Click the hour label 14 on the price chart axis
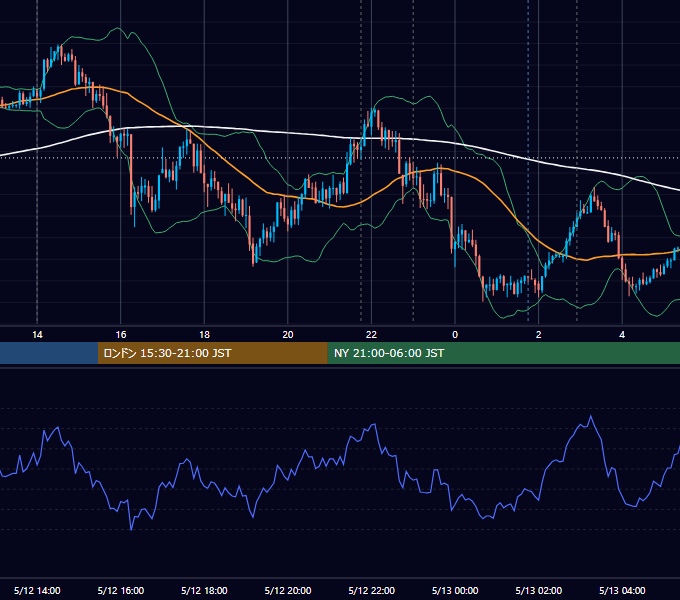Image resolution: width=680 pixels, height=600 pixels. [37, 335]
